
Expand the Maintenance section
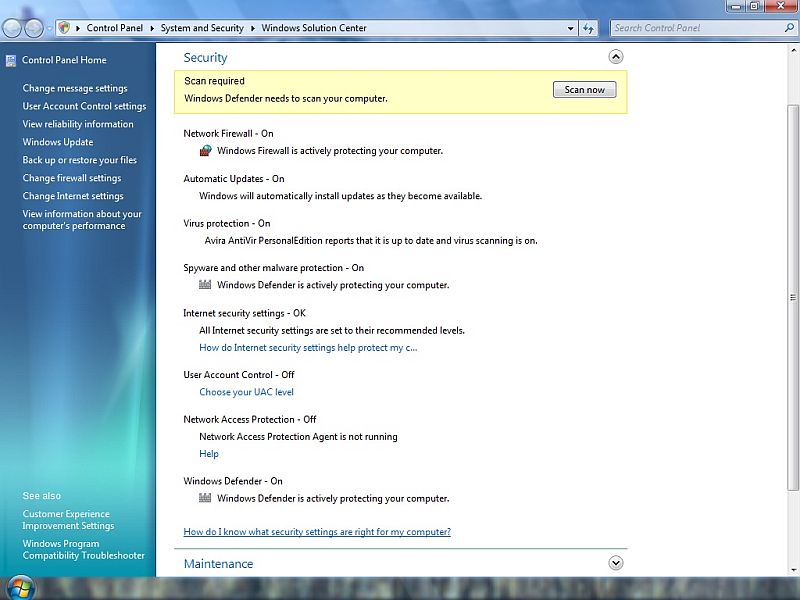[x=616, y=563]
